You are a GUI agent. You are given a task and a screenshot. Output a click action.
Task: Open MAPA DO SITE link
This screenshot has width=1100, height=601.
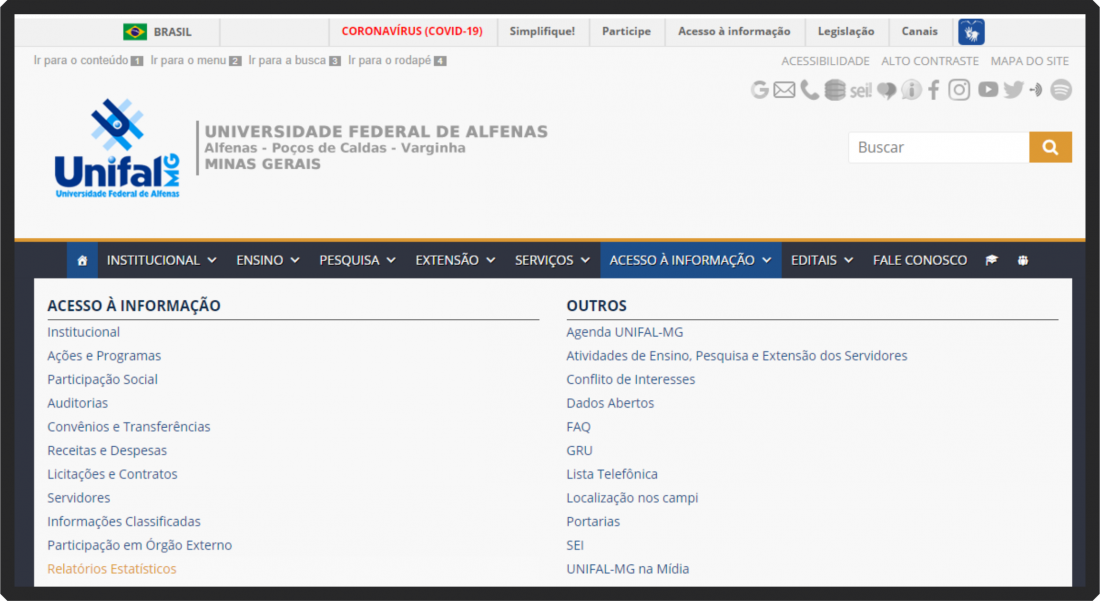pos(1030,61)
